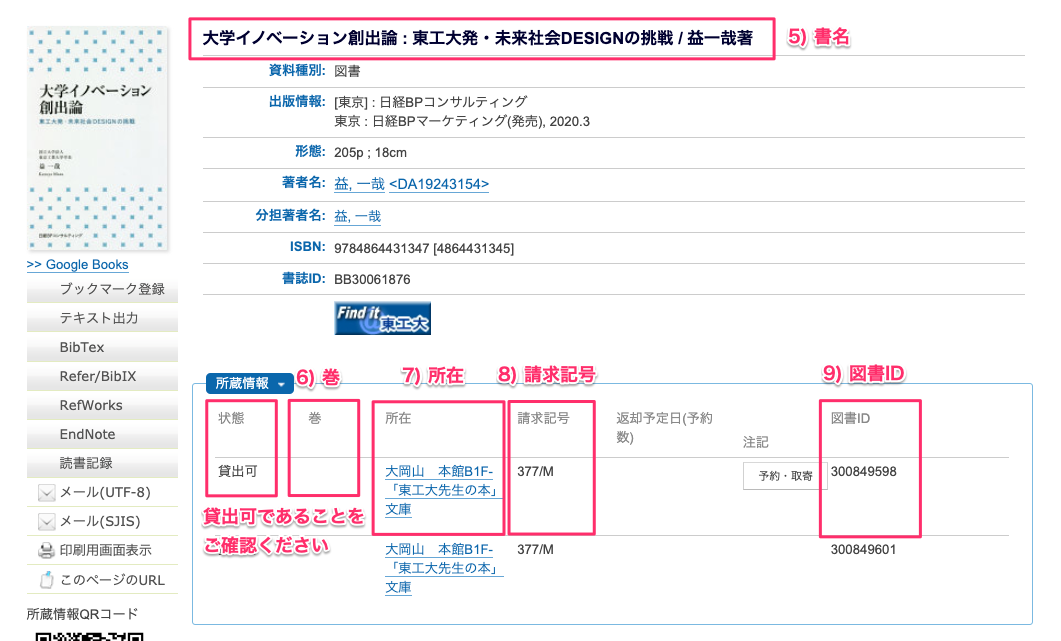Click このページのURL link

coord(112,580)
